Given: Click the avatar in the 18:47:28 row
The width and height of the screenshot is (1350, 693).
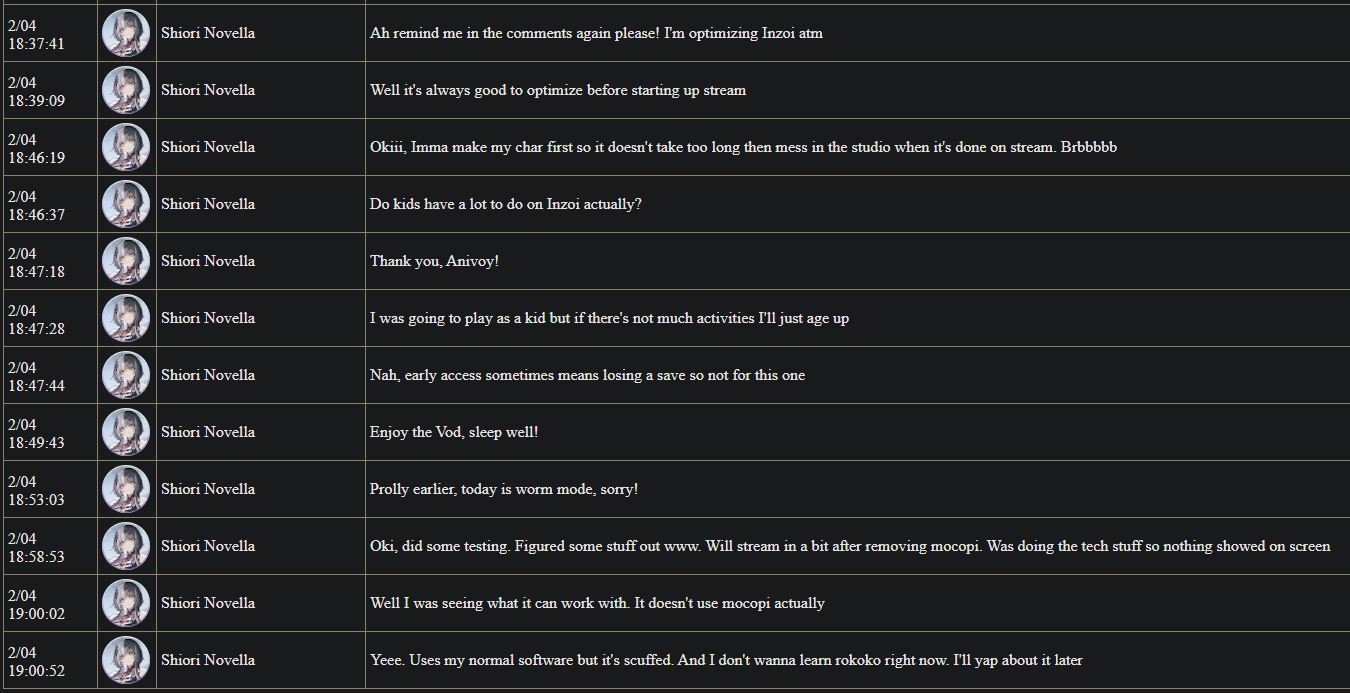Looking at the screenshot, I should pyautogui.click(x=126, y=318).
